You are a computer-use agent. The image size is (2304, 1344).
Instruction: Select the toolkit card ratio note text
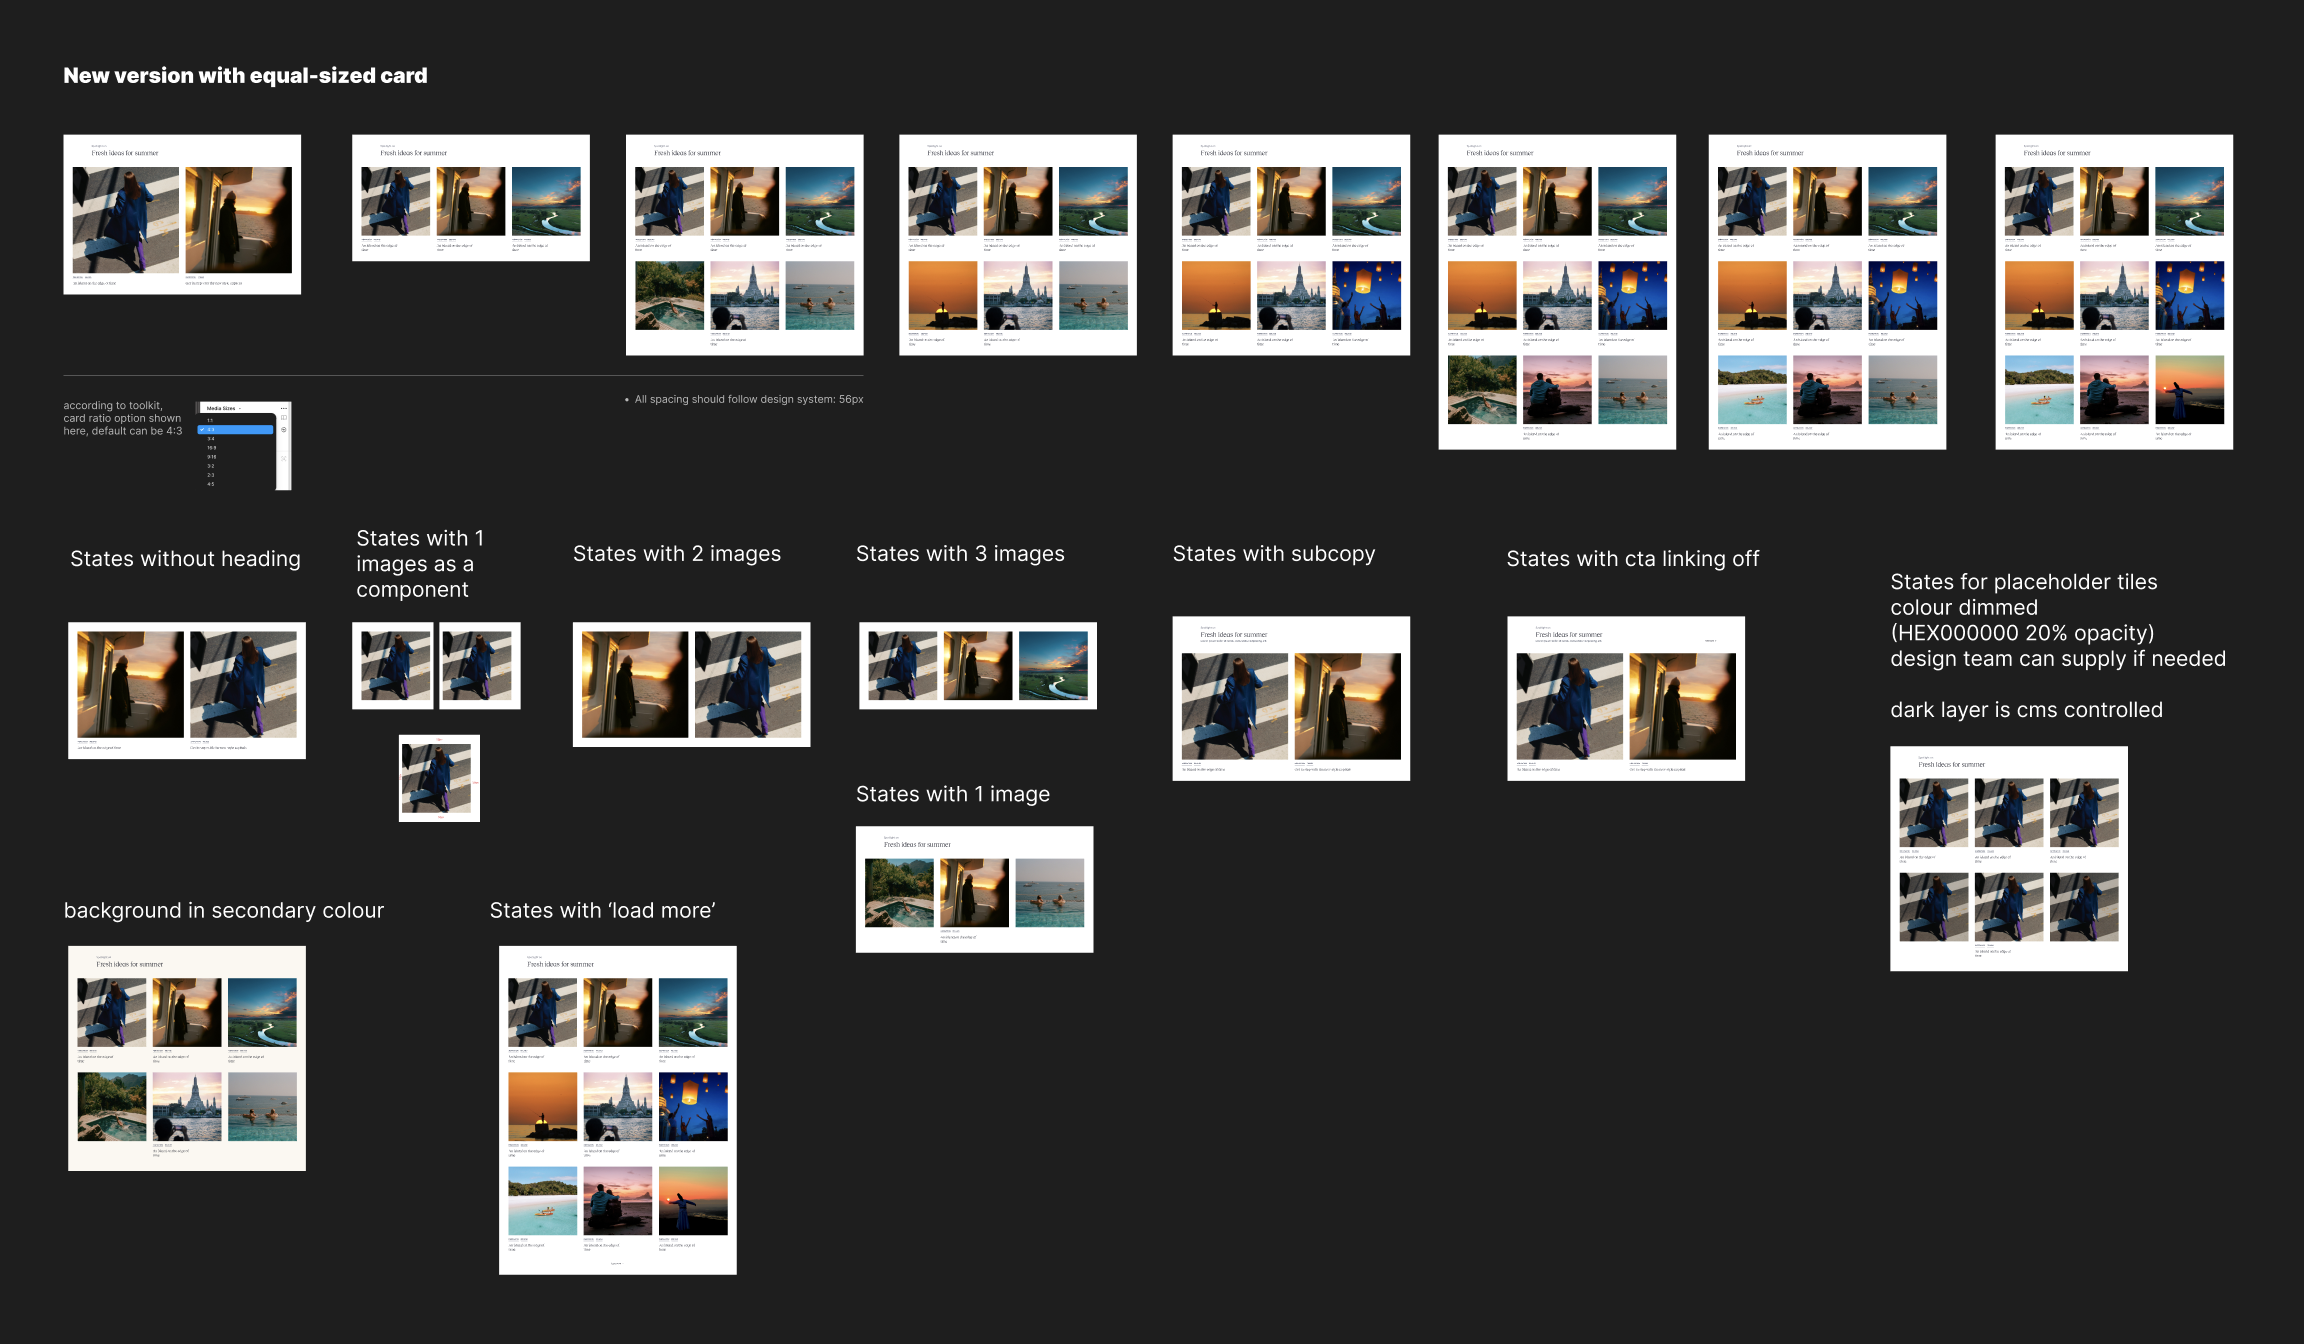123,418
